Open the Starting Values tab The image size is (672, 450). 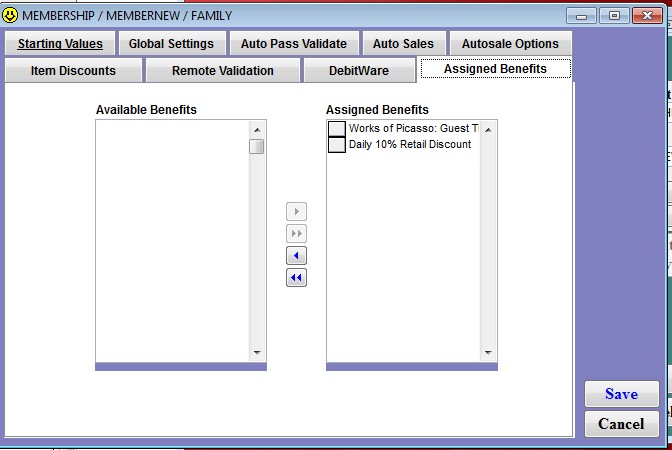pos(60,44)
